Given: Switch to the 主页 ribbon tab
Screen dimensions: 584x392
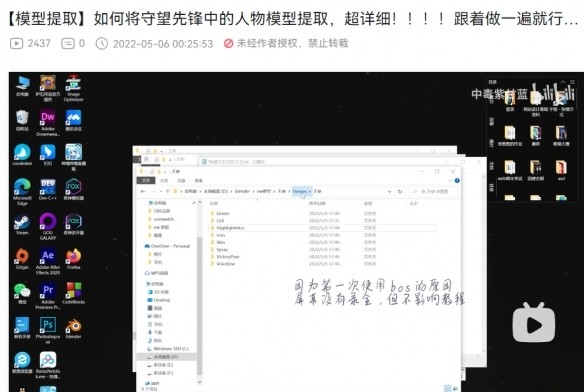Looking at the screenshot, I should point(164,180).
